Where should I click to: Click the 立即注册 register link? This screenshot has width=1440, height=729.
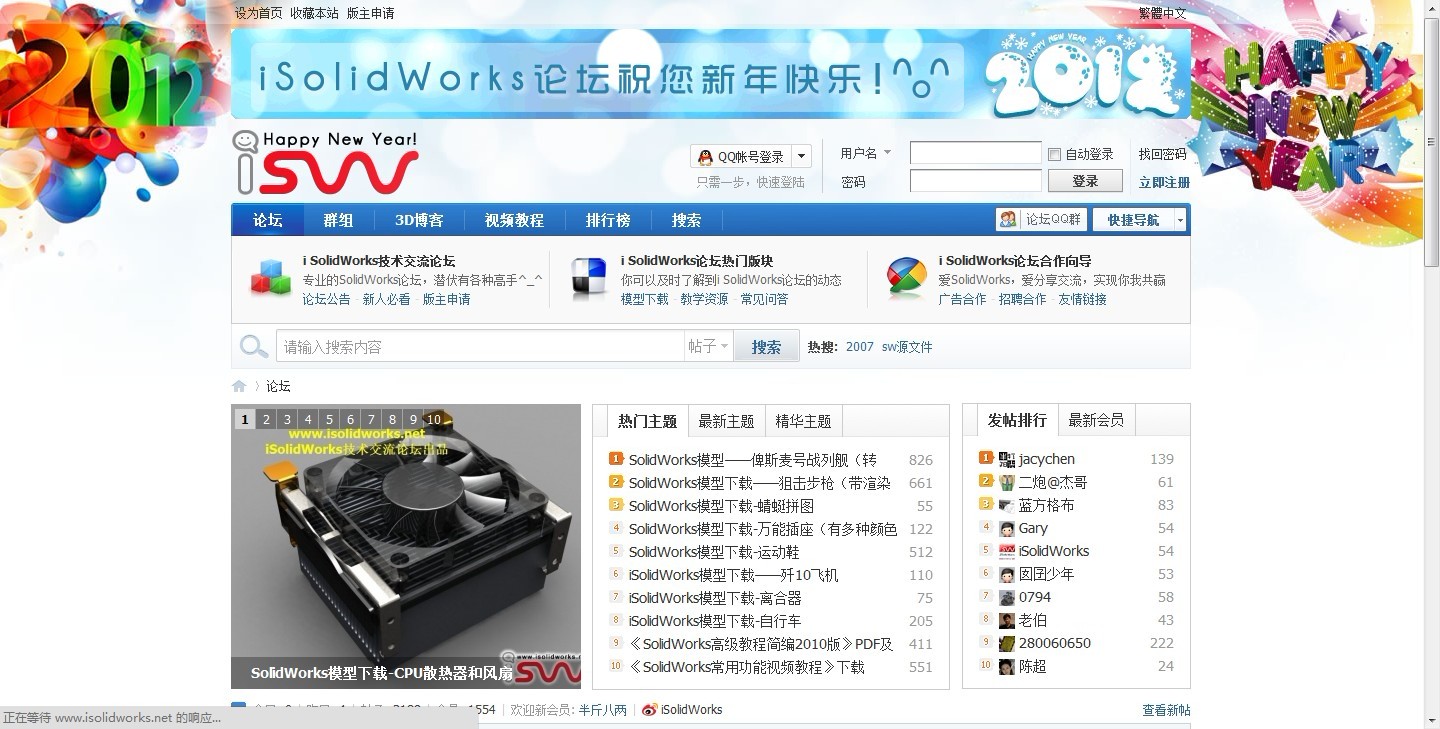coord(1164,182)
